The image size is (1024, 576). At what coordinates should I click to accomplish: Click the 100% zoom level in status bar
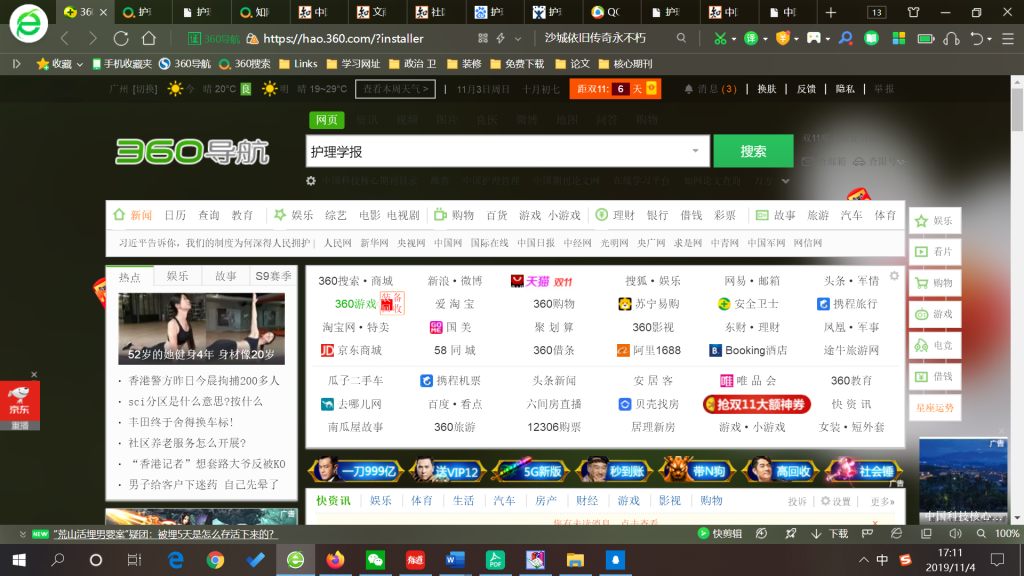pos(1006,534)
